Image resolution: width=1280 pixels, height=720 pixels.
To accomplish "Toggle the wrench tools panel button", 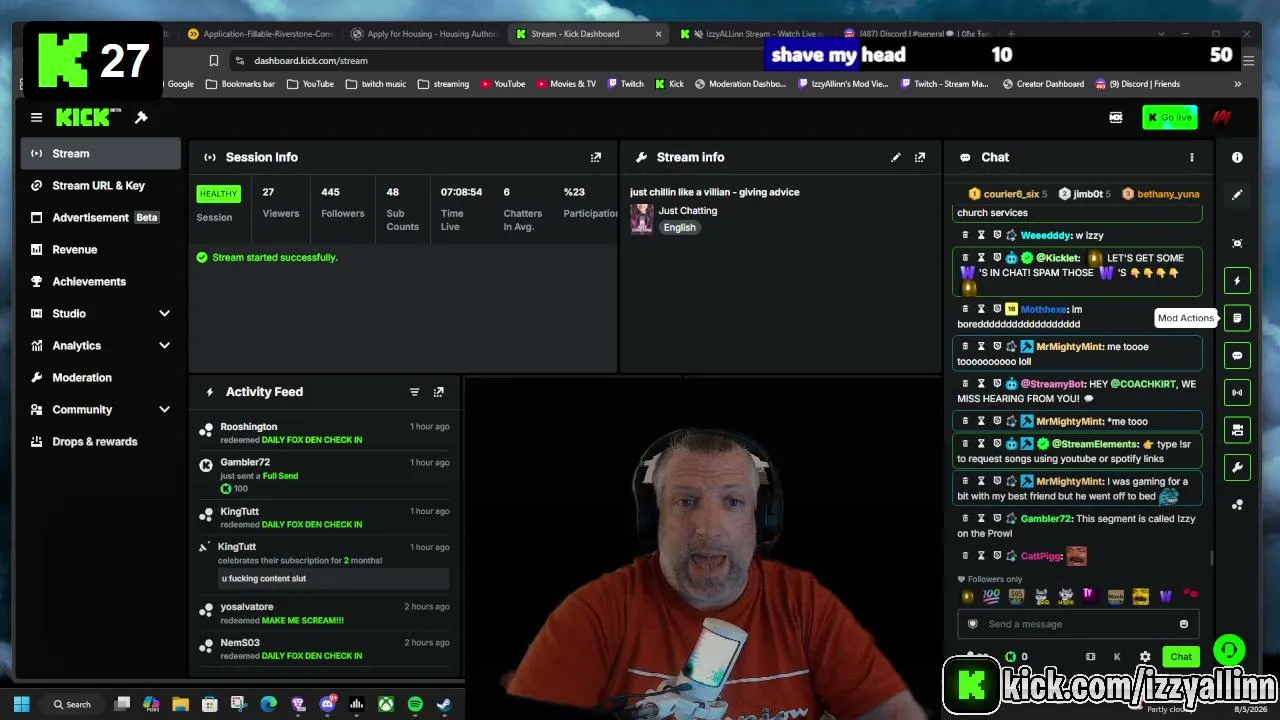I will [x=1237, y=467].
